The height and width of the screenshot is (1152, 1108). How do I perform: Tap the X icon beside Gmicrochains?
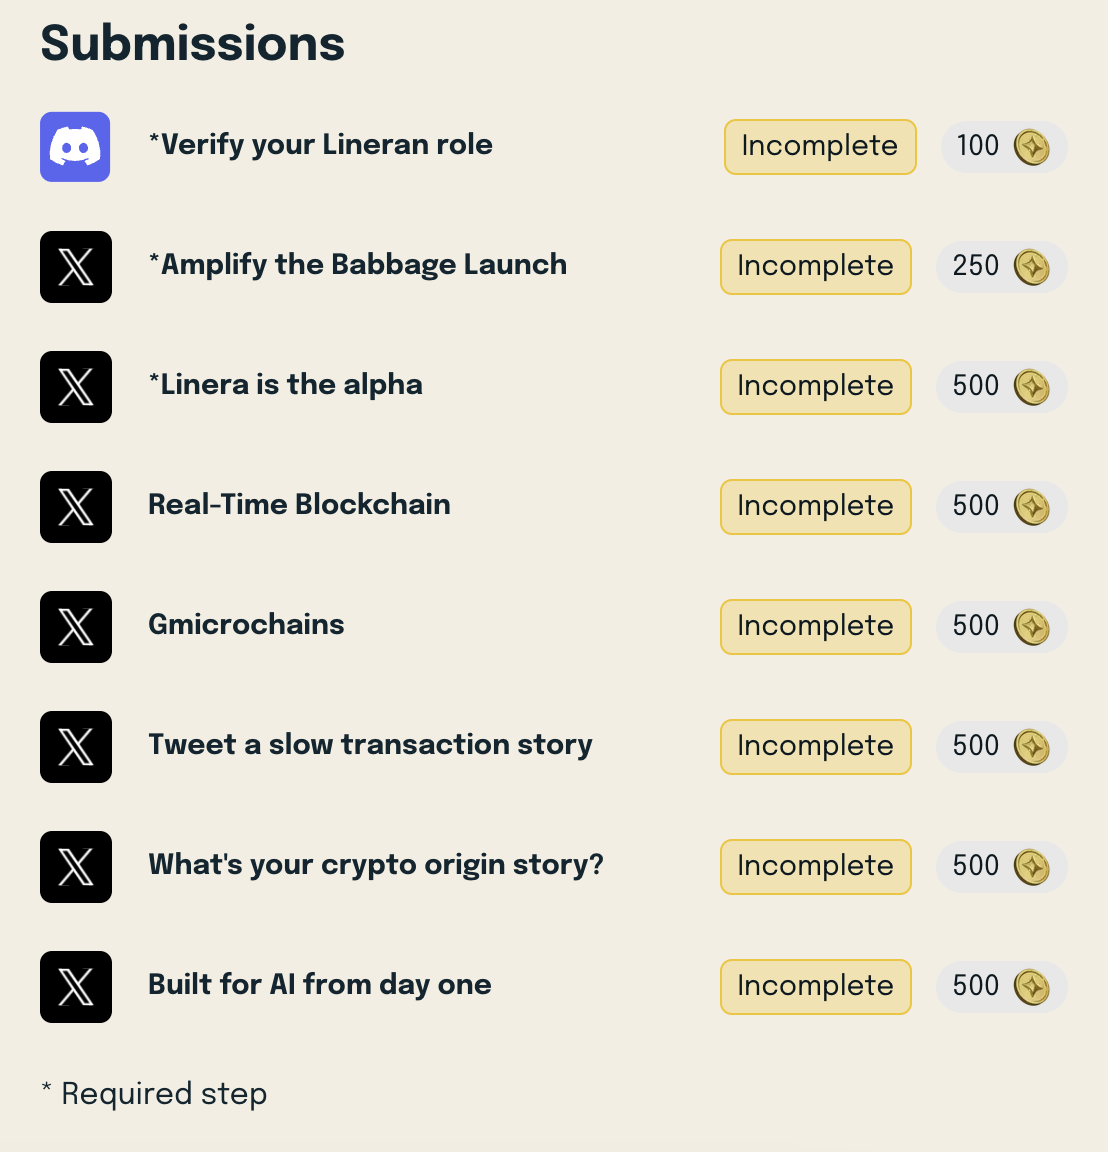76,627
